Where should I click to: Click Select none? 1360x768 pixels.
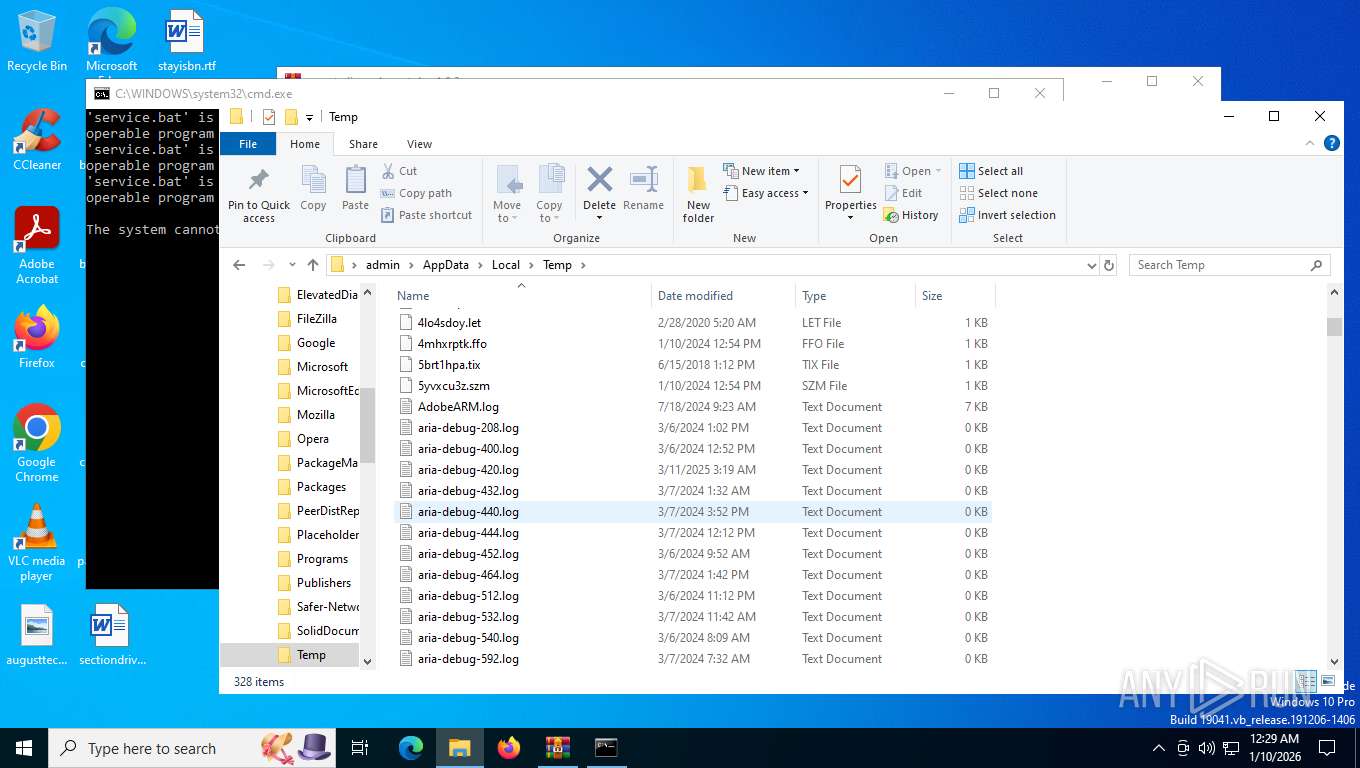coord(998,193)
